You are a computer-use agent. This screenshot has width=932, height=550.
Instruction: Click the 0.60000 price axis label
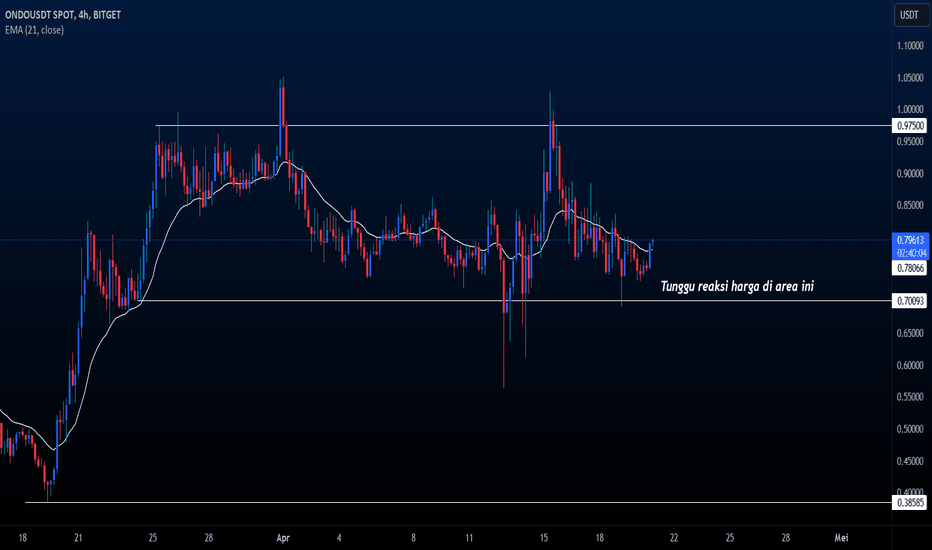coord(910,365)
